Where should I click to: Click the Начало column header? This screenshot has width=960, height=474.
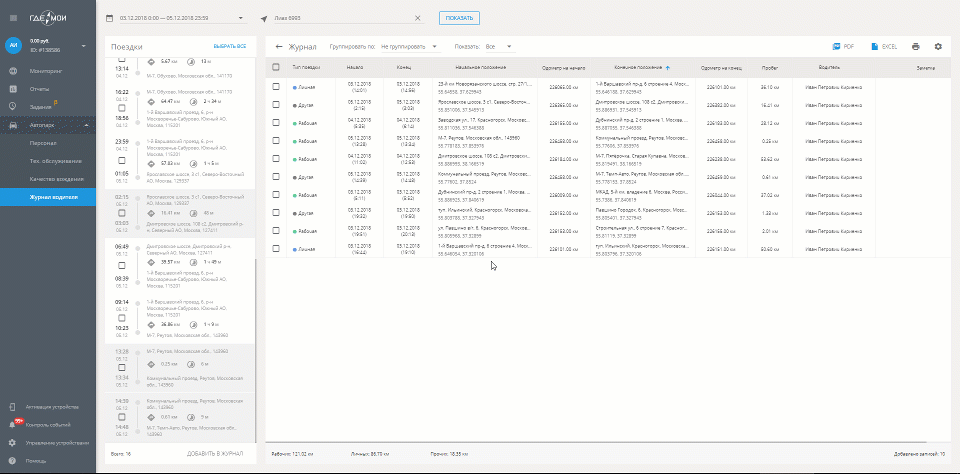point(354,67)
